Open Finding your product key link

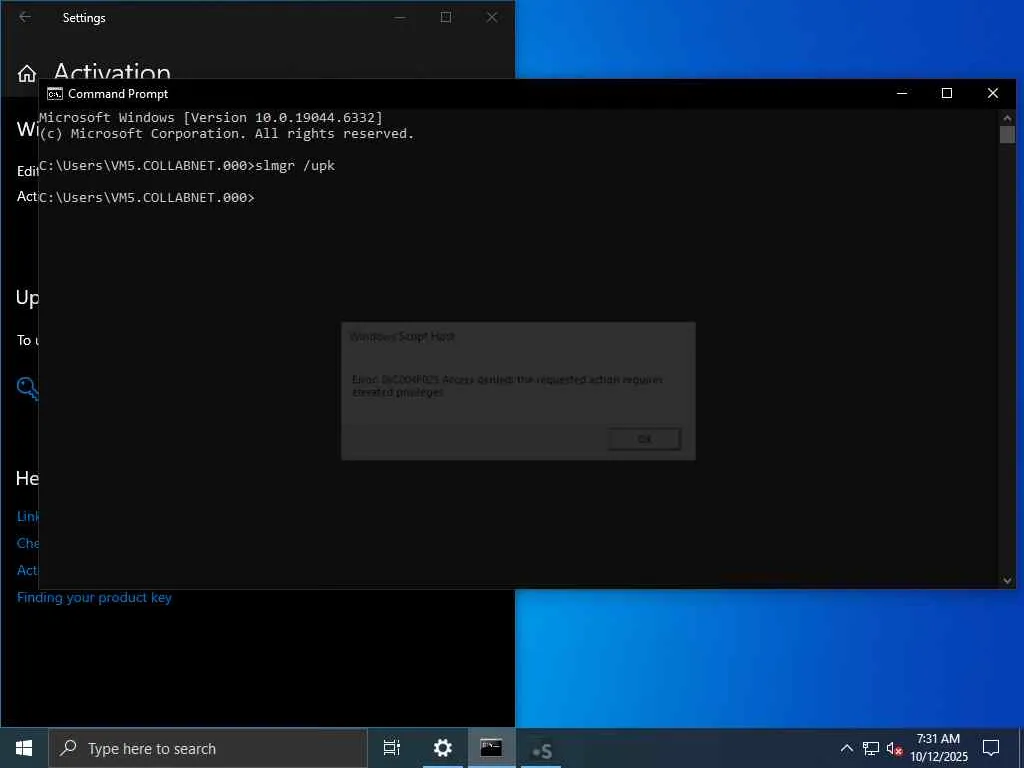click(x=94, y=598)
